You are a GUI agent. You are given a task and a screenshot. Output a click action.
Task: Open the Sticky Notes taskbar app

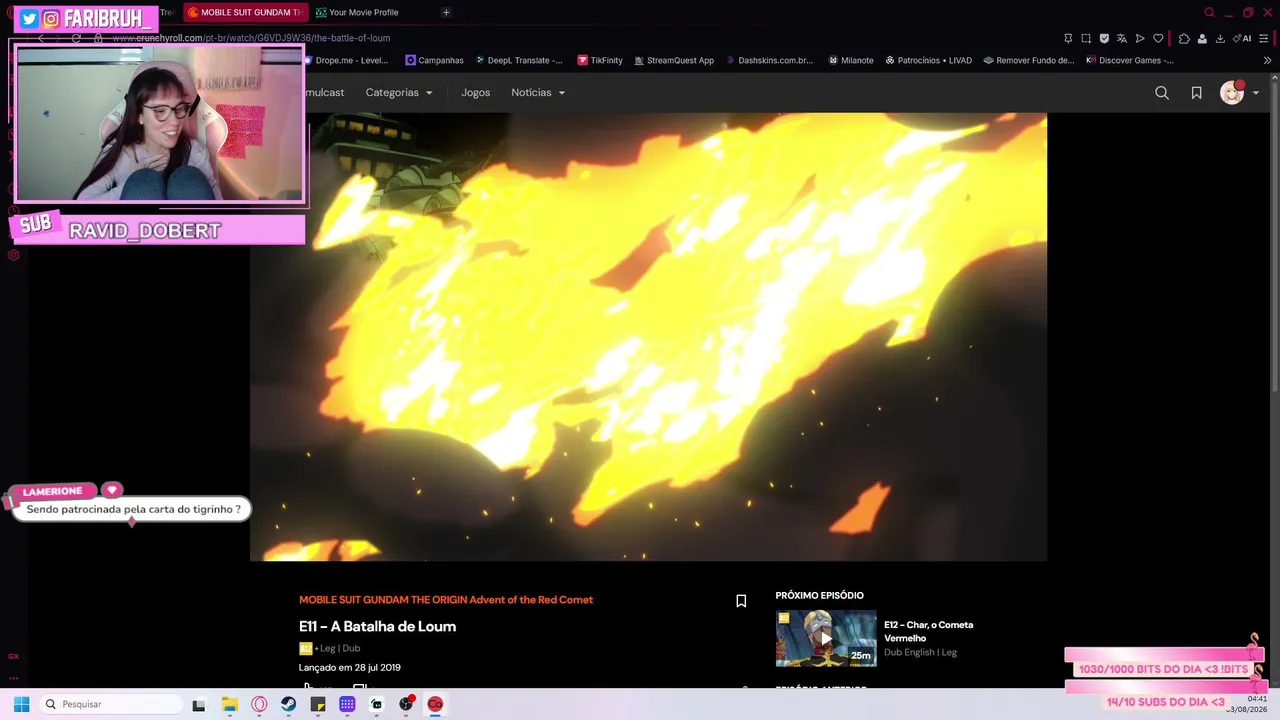click(318, 704)
